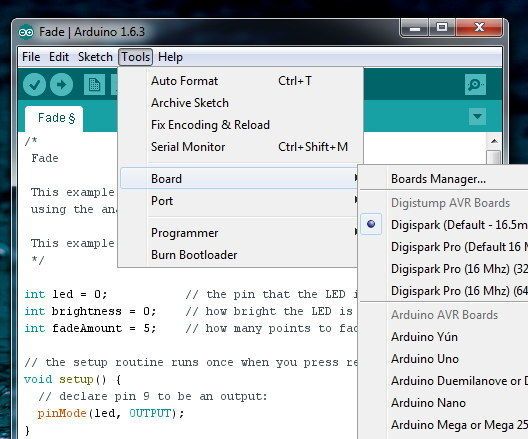Click the 'void setup() {' code line
528x439 pixels.
72,379
